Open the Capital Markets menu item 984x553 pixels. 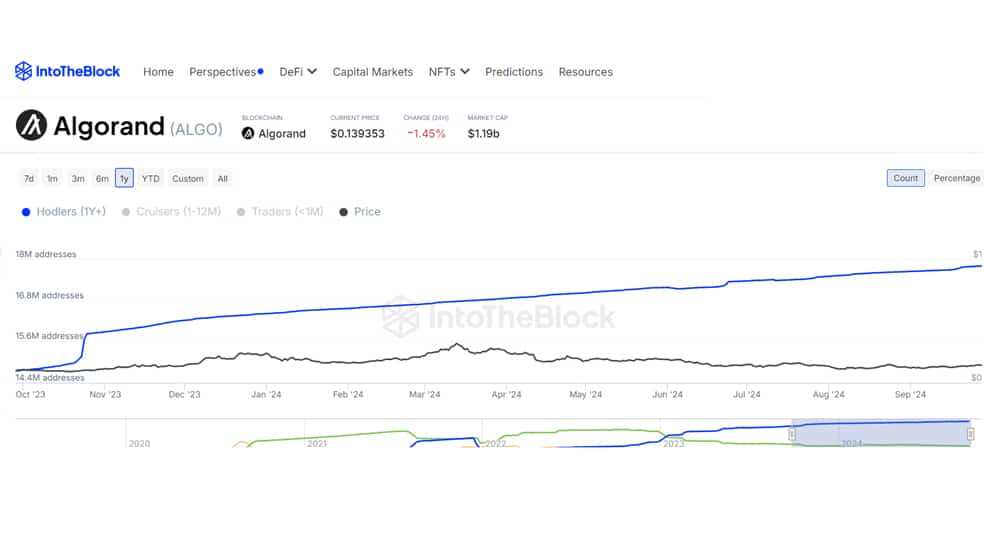pos(373,72)
